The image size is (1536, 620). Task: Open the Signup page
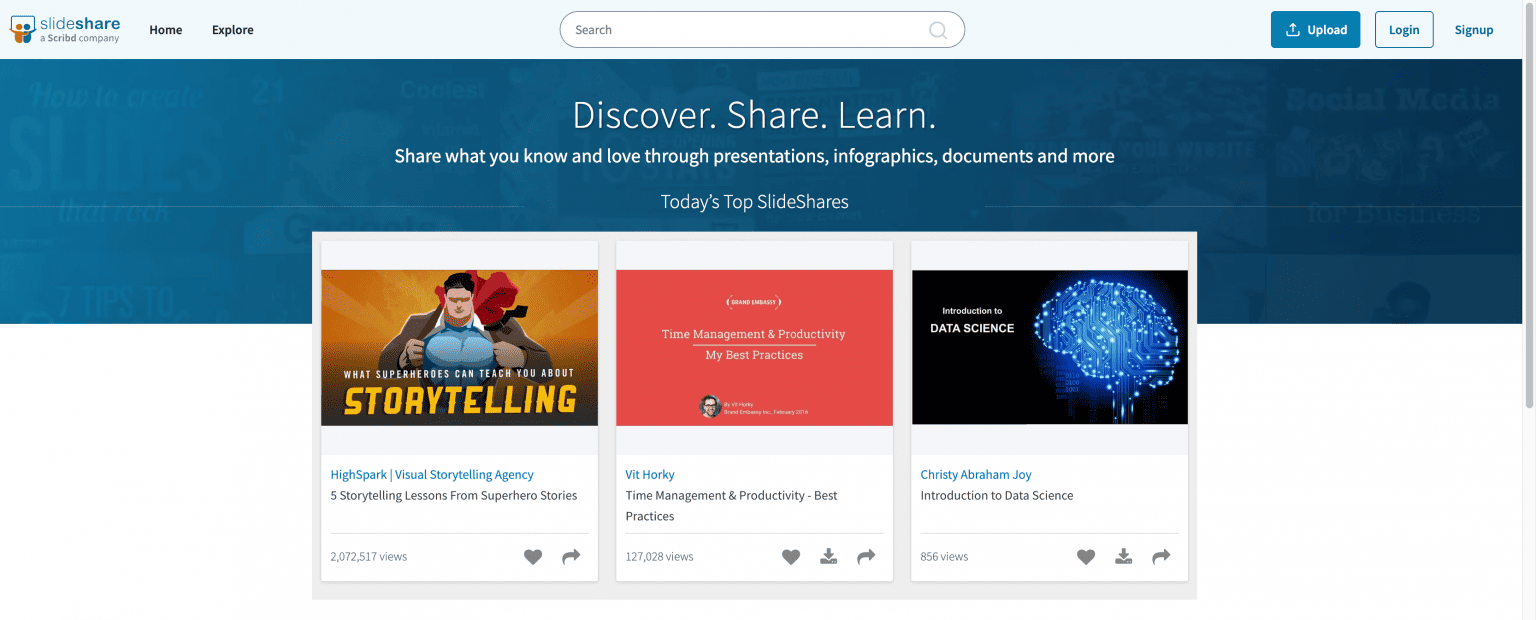pos(1473,29)
